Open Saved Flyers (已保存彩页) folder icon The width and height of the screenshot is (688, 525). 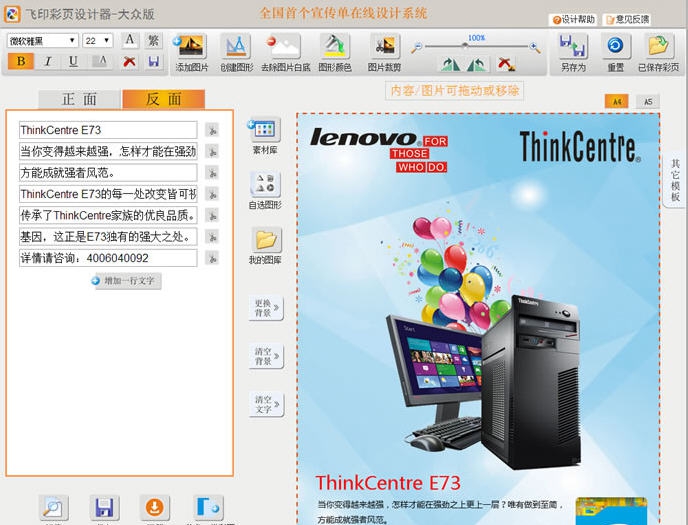[x=659, y=46]
